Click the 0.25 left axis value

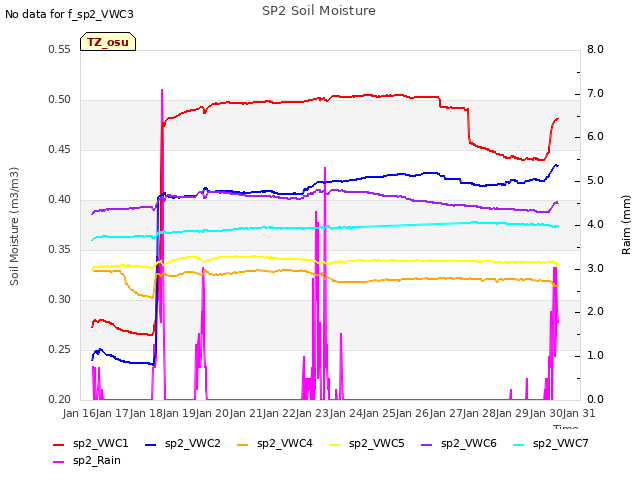(x=60, y=350)
